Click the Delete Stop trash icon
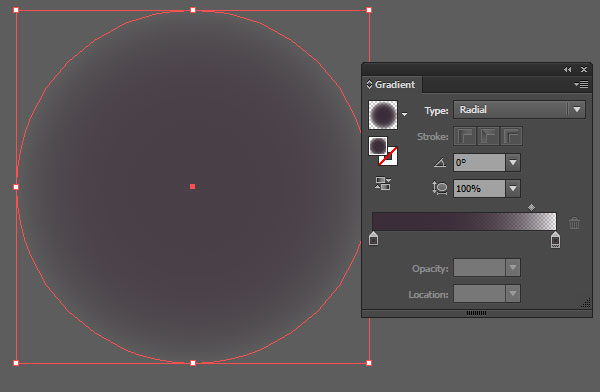 click(x=574, y=223)
